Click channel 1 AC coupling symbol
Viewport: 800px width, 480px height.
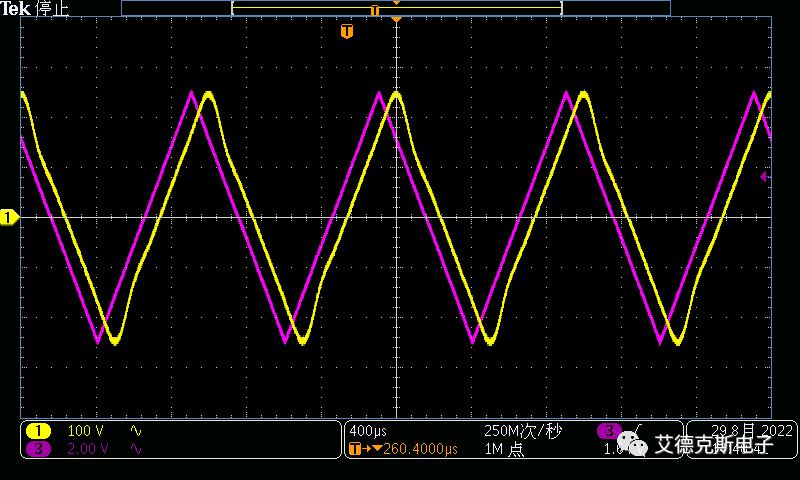click(x=136, y=431)
